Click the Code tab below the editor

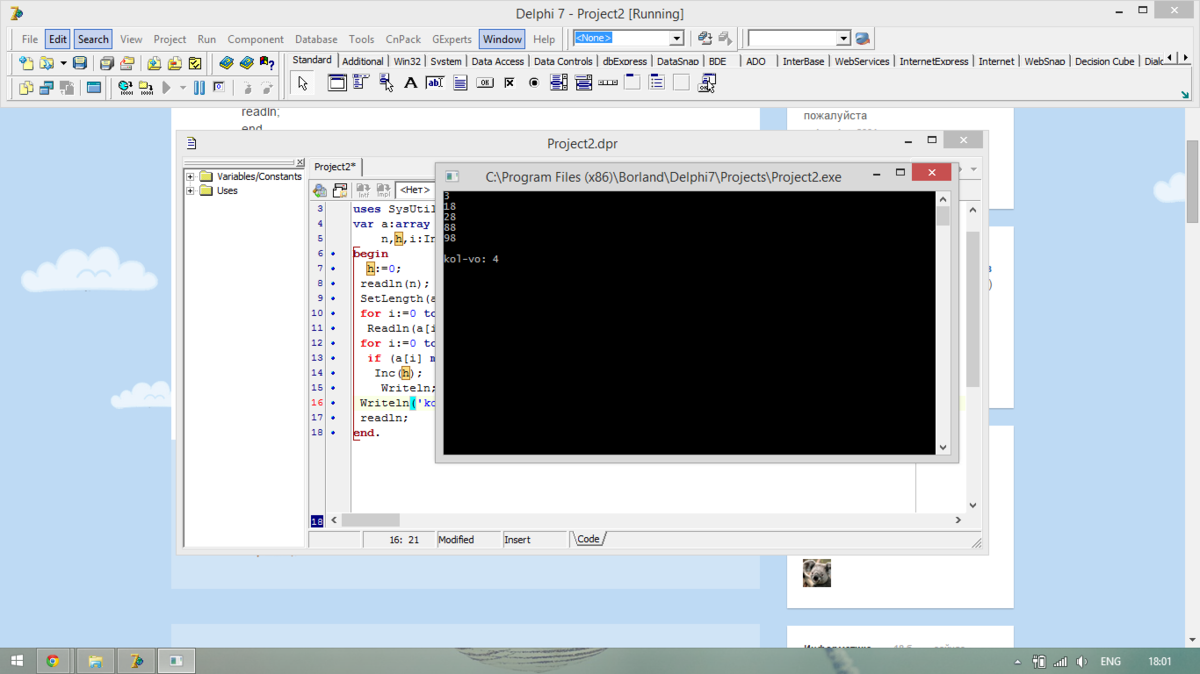point(588,539)
